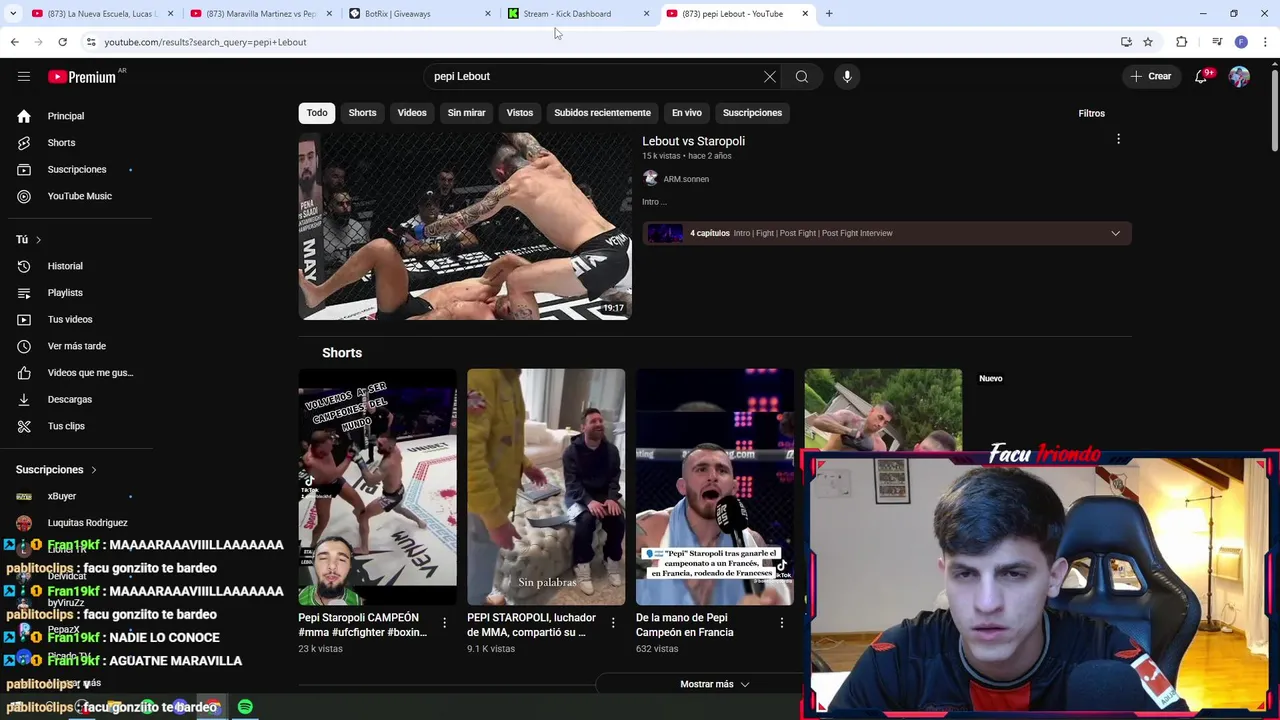The height and width of the screenshot is (720, 1280).
Task: Select the Vistos filter chip
Action: click(520, 113)
